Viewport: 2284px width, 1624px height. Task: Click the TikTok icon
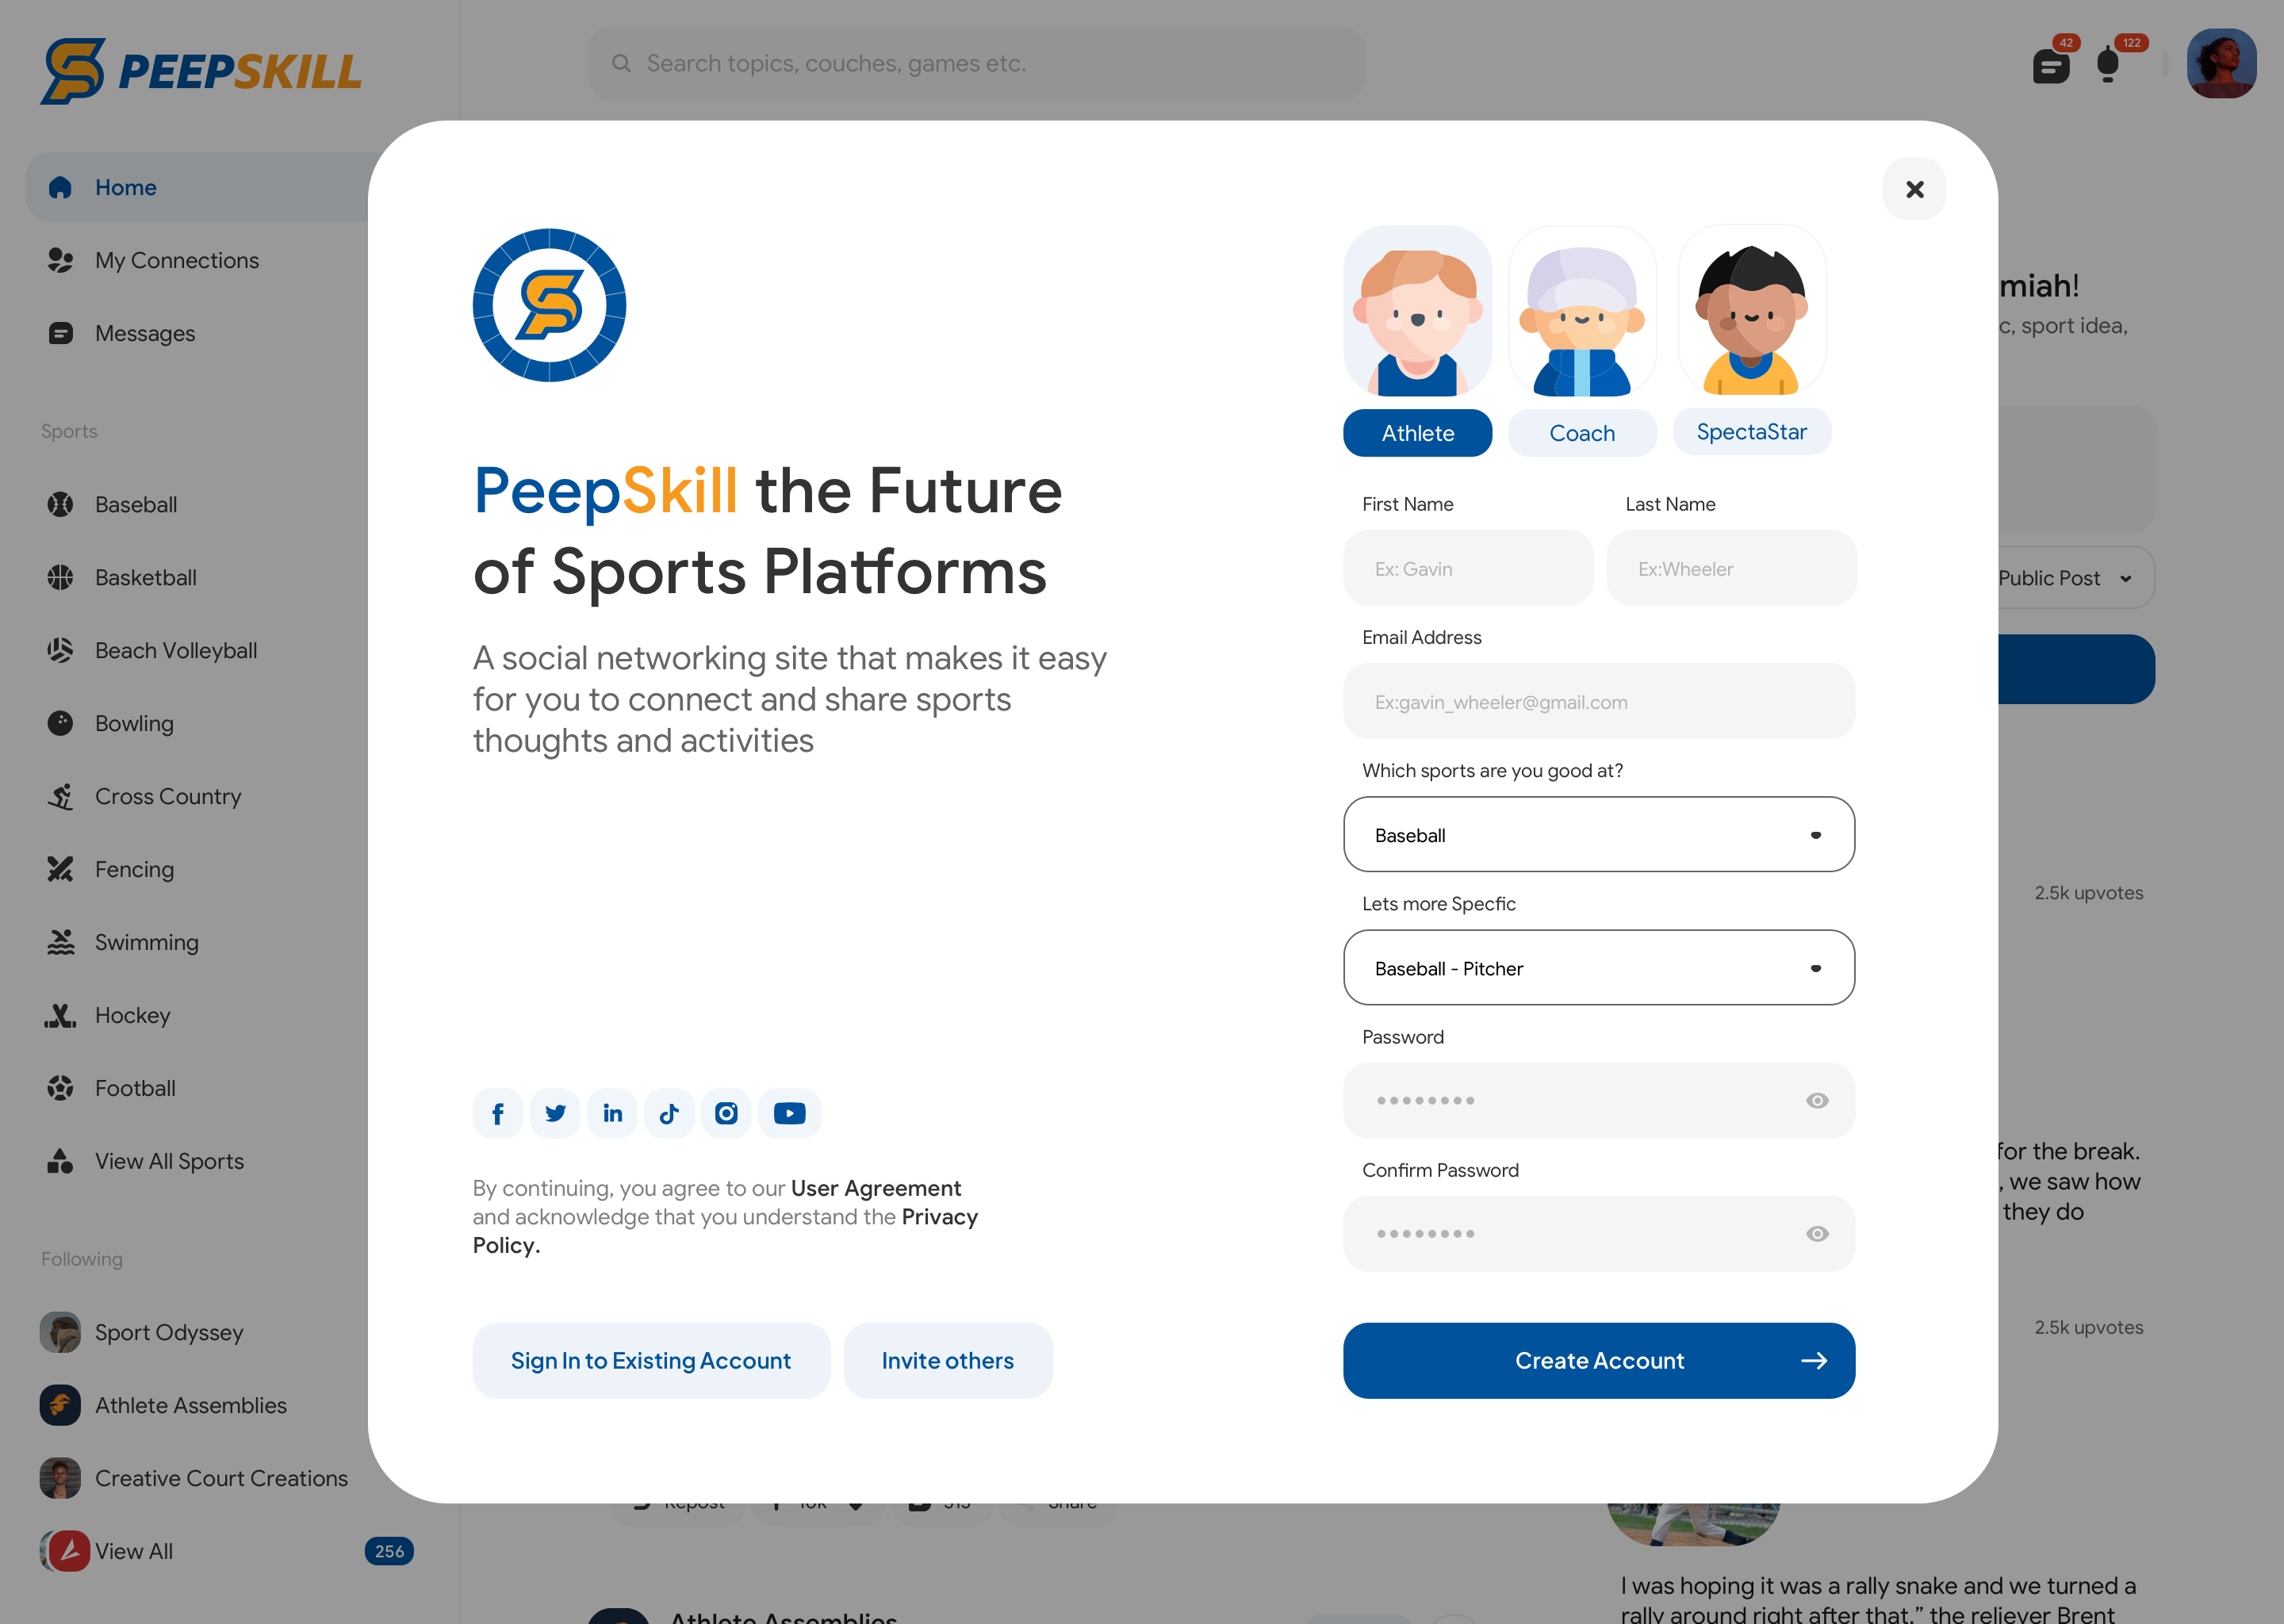pyautogui.click(x=669, y=1113)
